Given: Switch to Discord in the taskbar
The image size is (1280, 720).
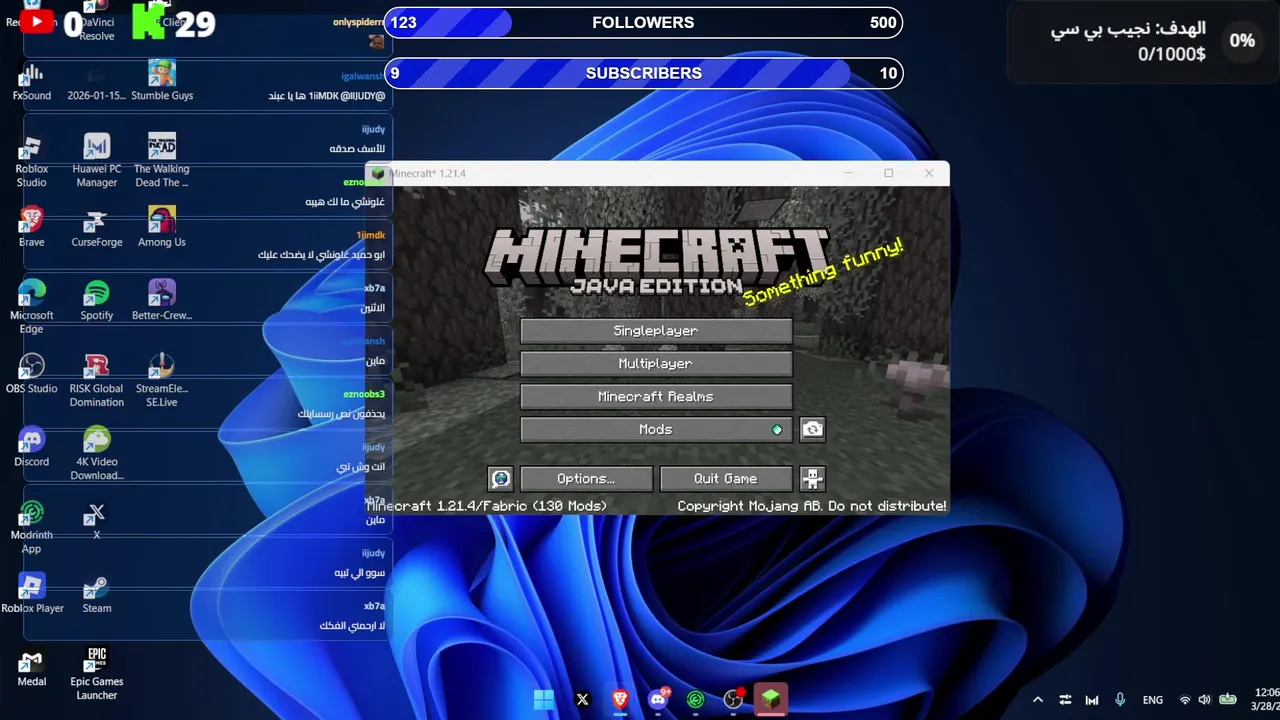Looking at the screenshot, I should point(658,699).
